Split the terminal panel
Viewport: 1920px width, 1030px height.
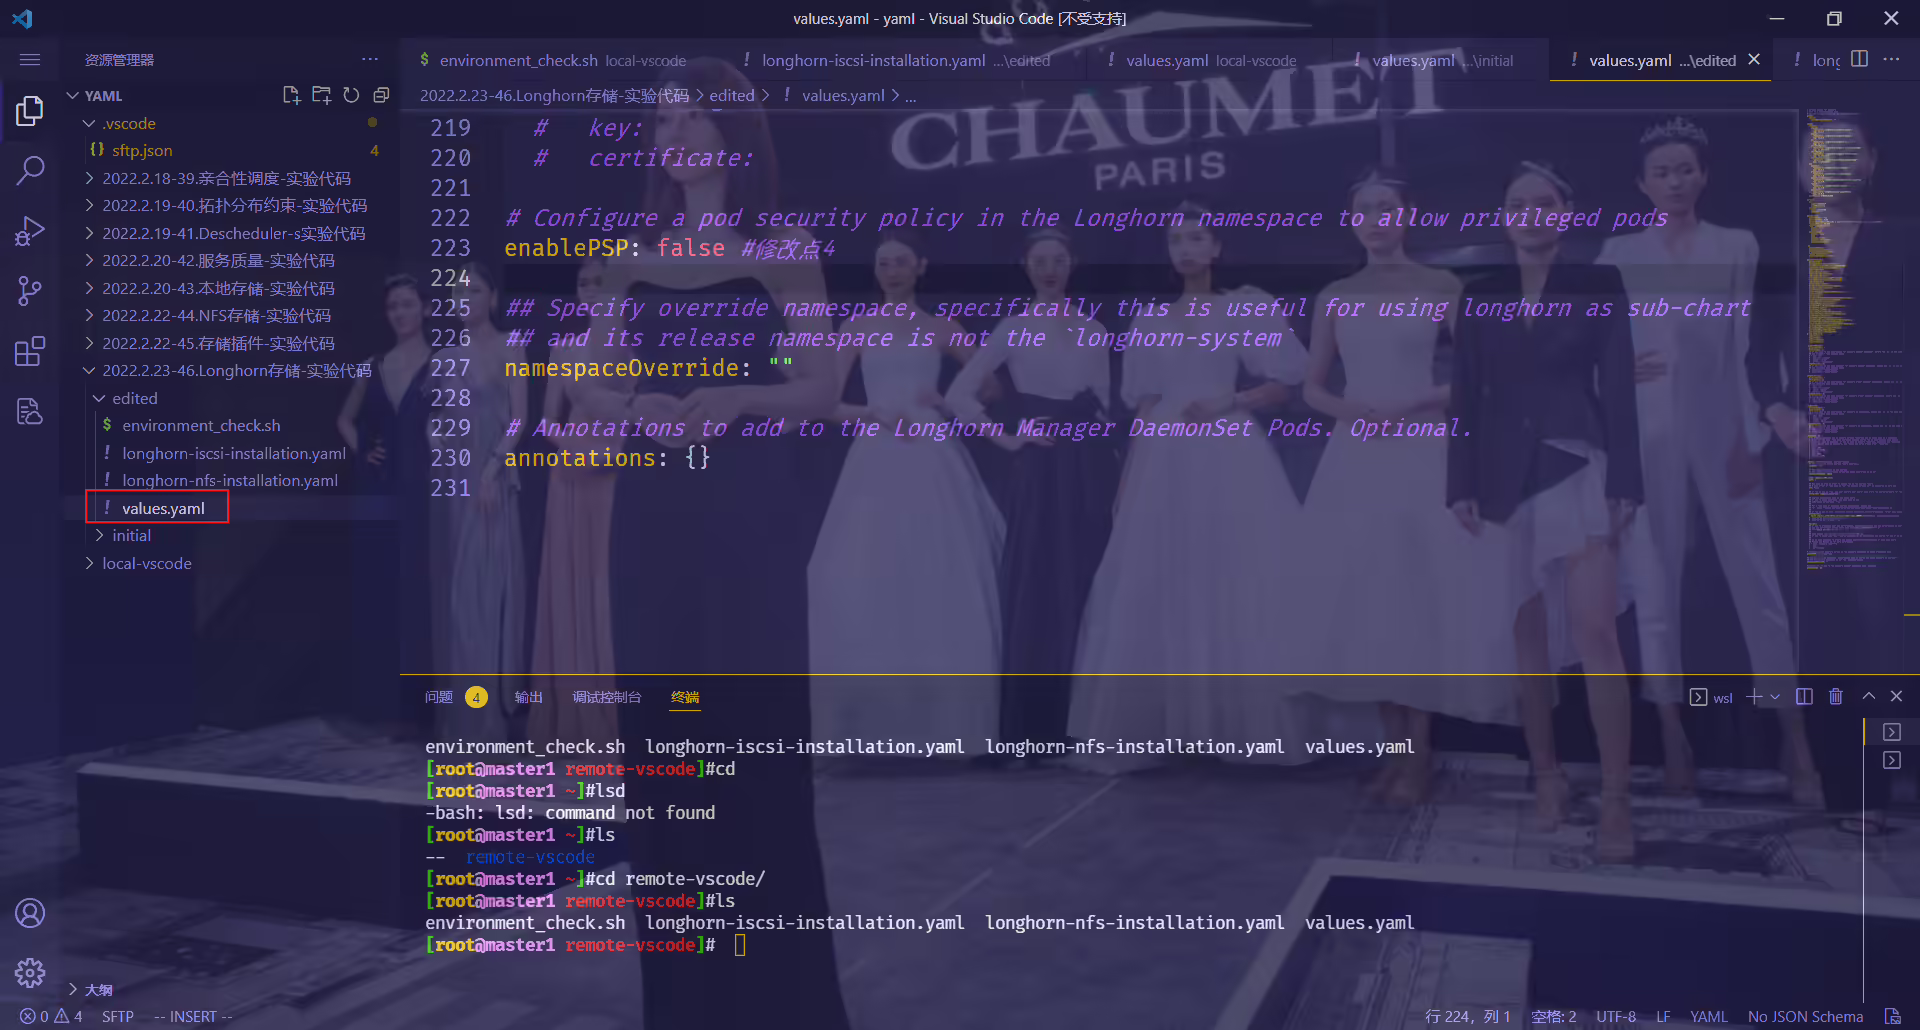tap(1804, 697)
